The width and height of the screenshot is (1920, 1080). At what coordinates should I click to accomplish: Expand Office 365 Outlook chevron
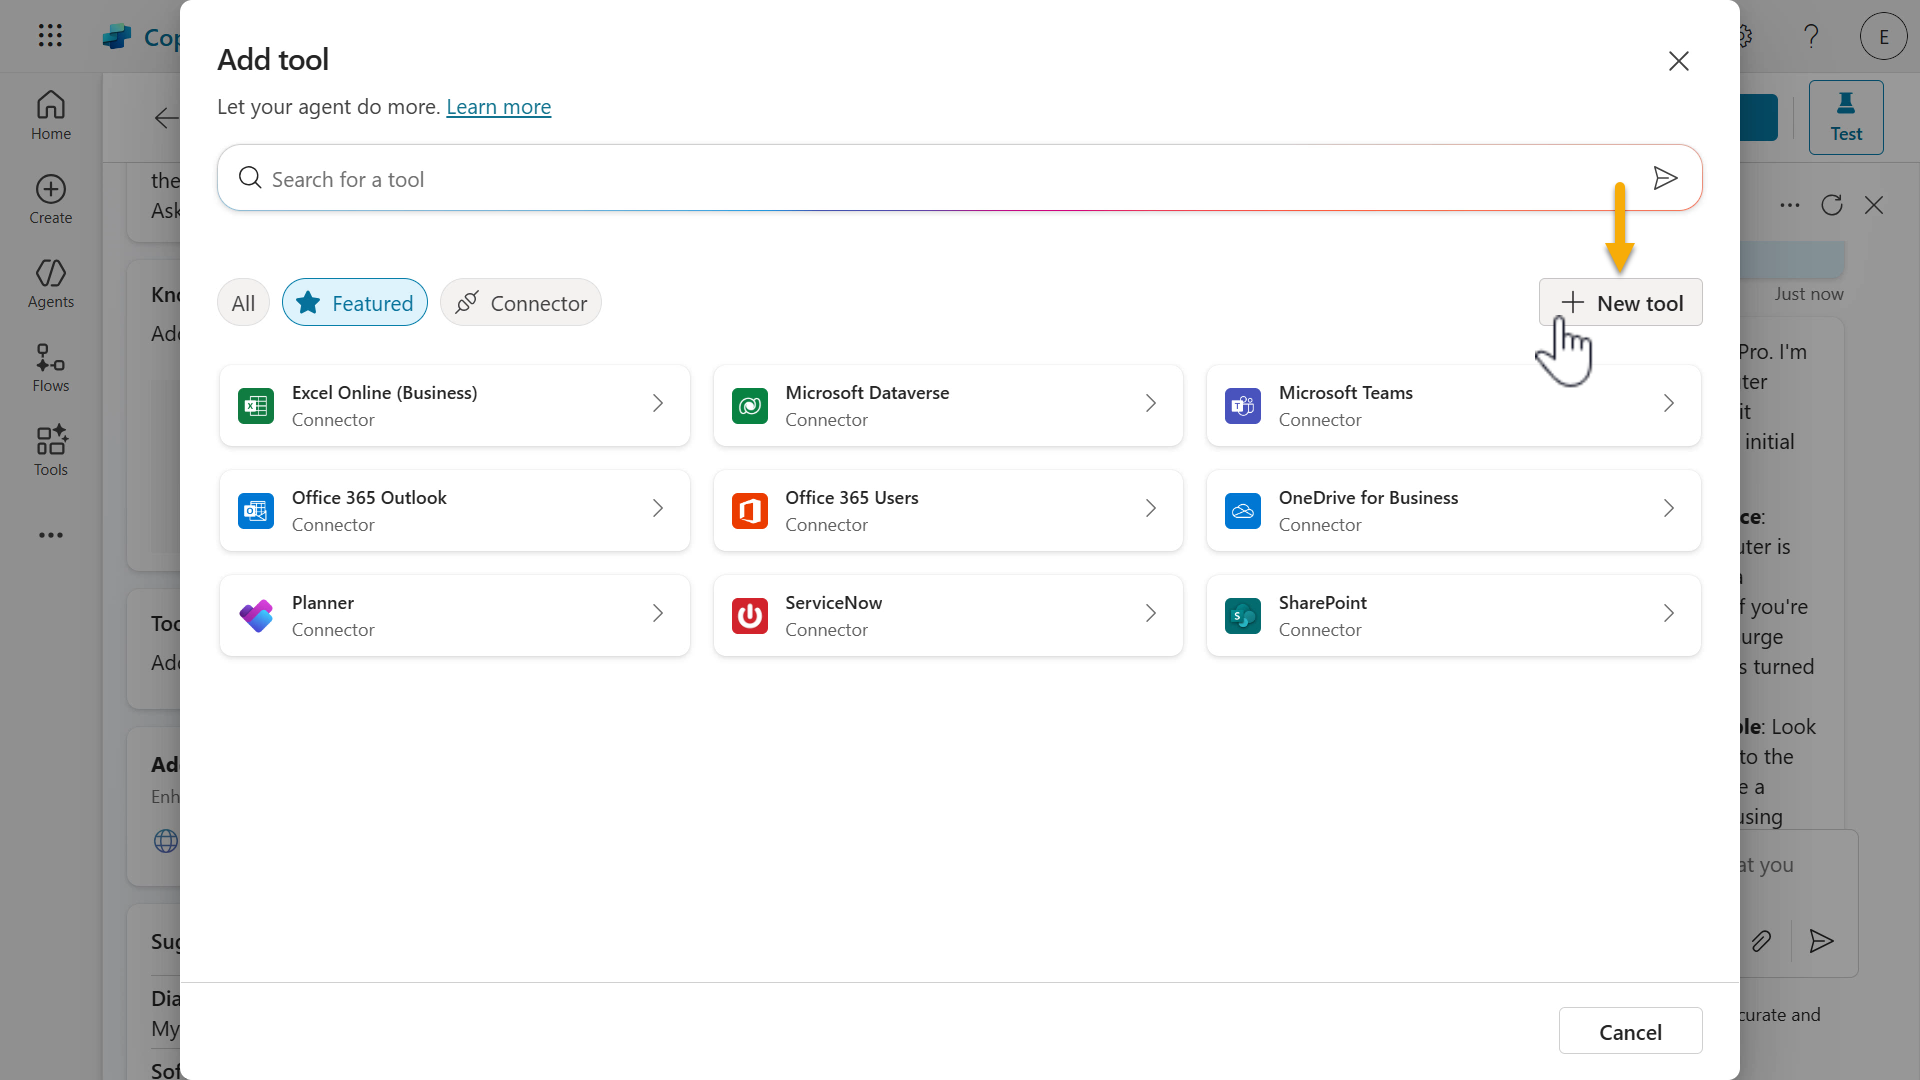[658, 508]
